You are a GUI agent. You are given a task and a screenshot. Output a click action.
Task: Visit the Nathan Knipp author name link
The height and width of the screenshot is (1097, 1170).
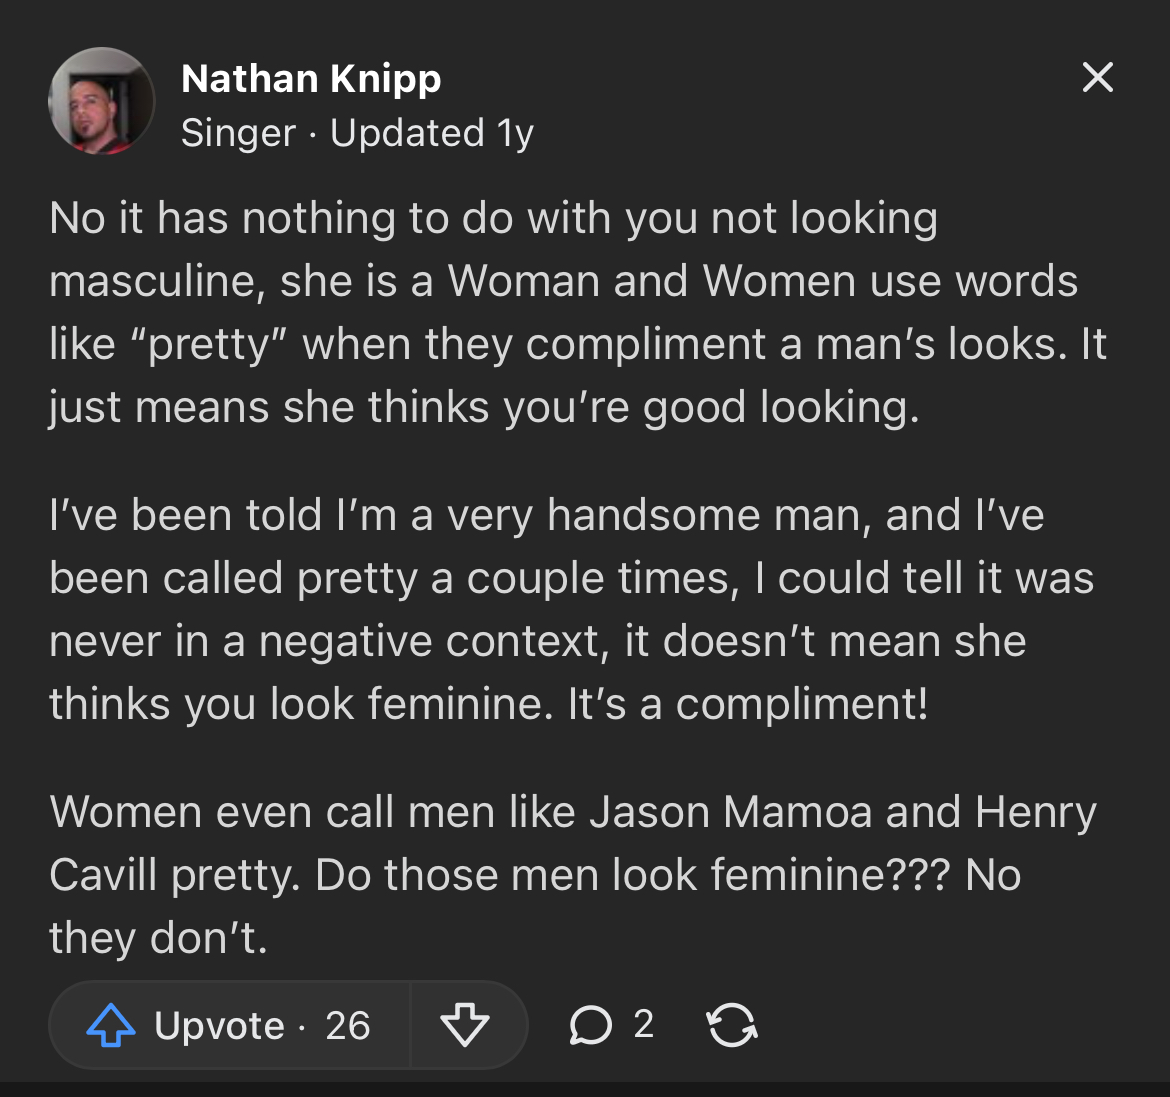(x=311, y=79)
